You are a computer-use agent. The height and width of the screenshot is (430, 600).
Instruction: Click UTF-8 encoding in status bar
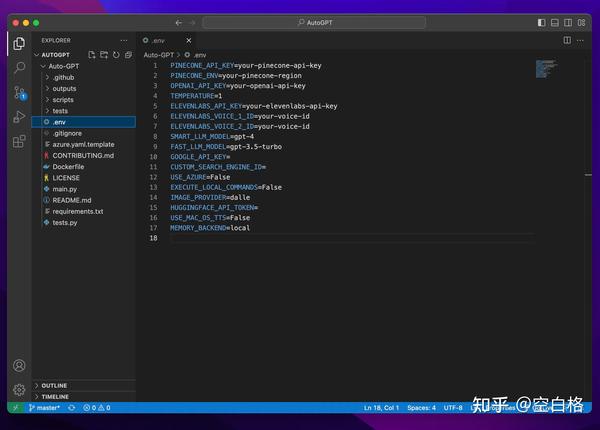(453, 408)
